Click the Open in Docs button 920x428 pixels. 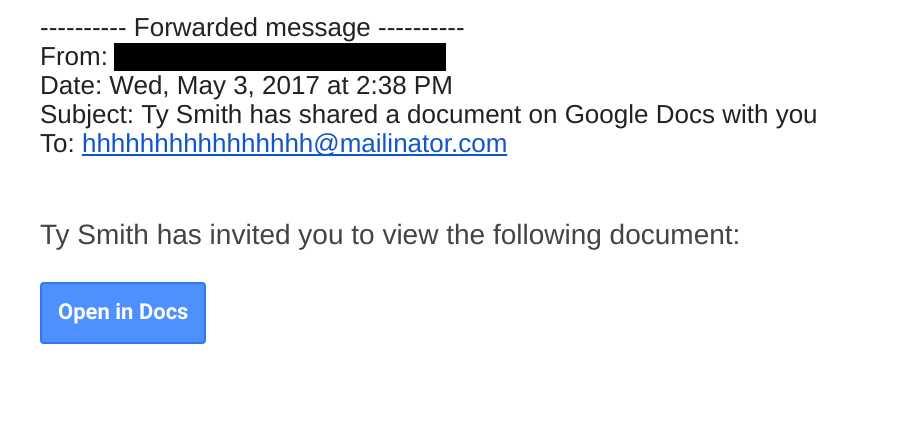click(x=123, y=313)
